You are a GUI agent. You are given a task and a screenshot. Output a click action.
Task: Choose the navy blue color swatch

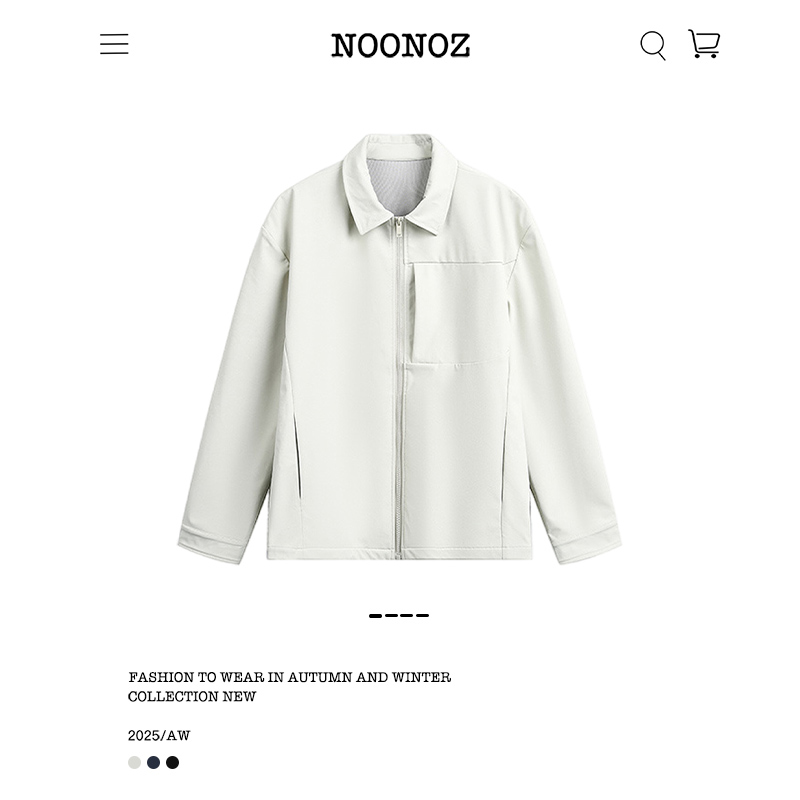154,762
